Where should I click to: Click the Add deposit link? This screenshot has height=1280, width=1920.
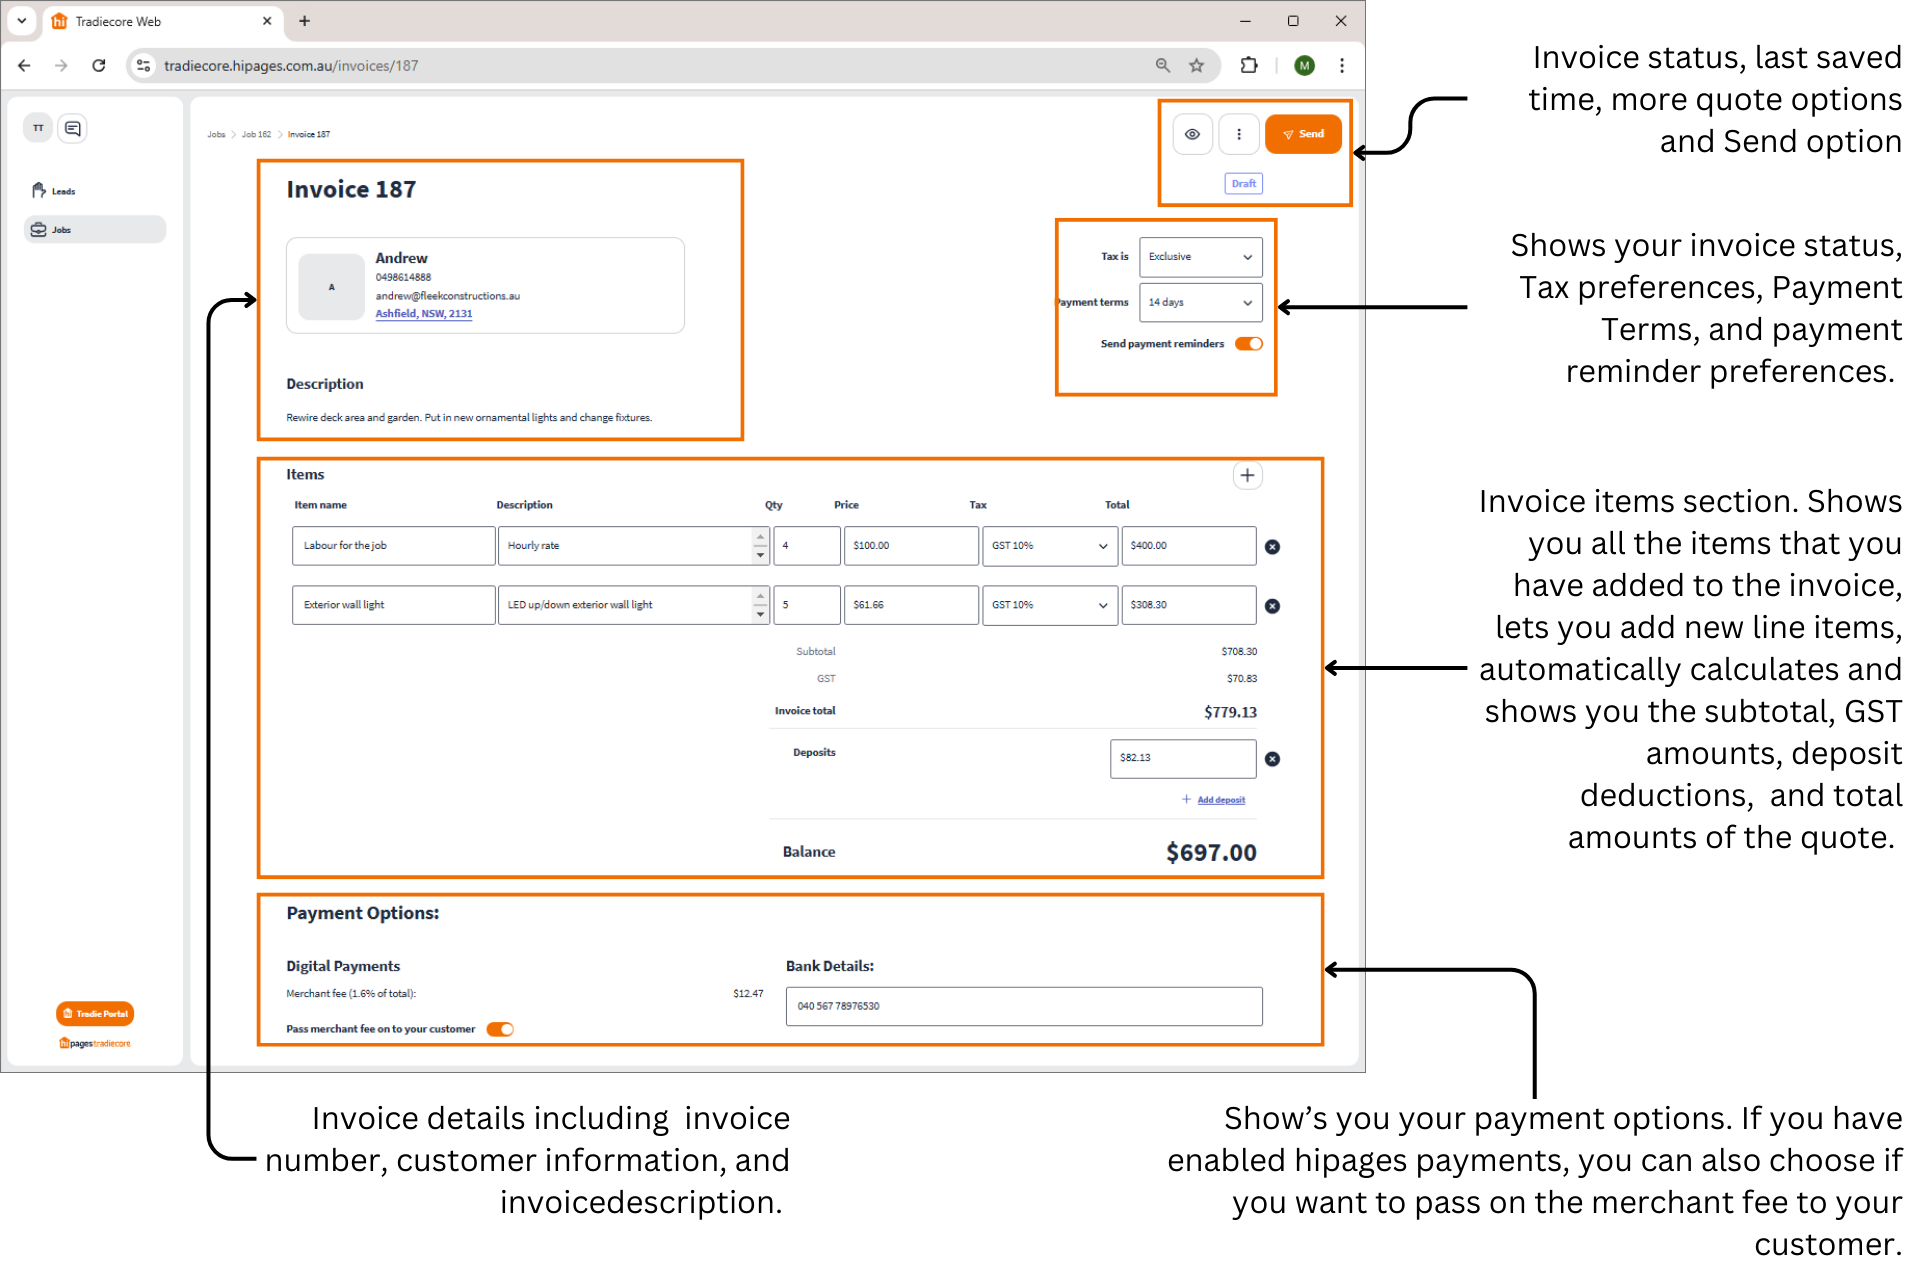(x=1220, y=800)
